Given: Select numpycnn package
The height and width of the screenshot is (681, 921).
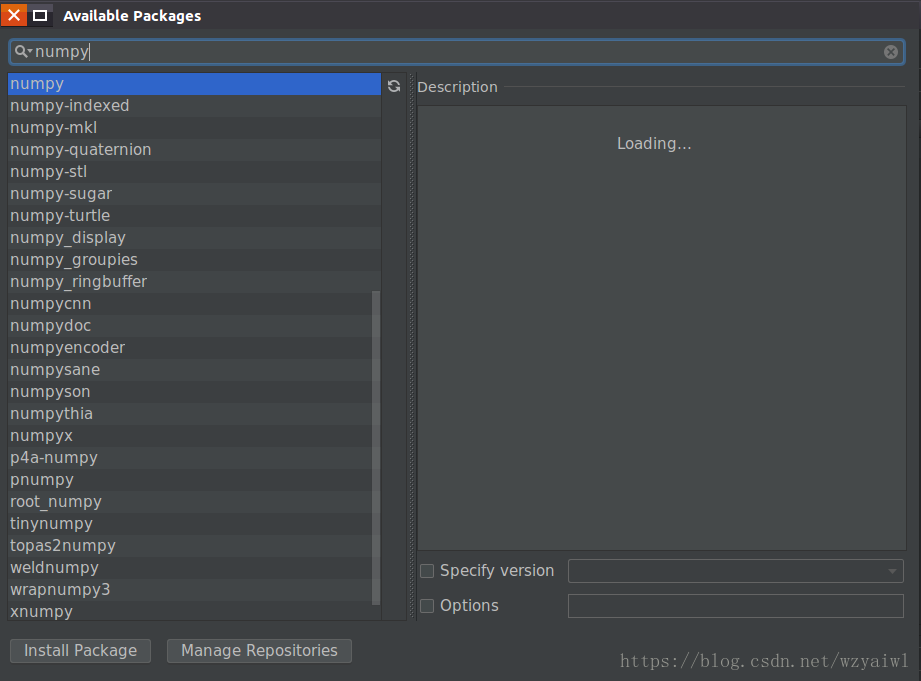Looking at the screenshot, I should (190, 304).
